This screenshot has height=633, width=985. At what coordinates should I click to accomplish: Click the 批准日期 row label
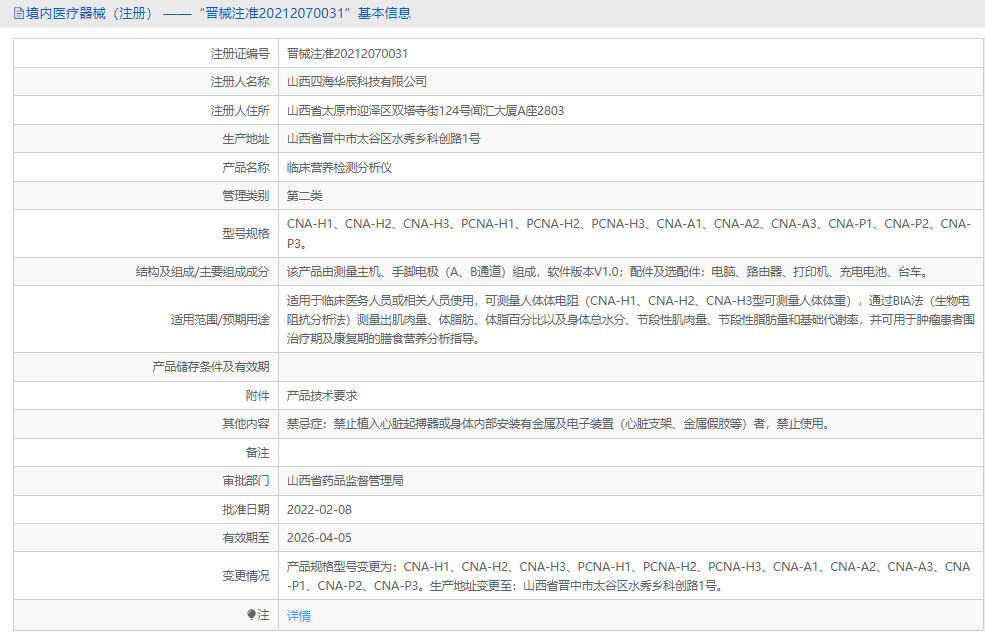[x=246, y=510]
